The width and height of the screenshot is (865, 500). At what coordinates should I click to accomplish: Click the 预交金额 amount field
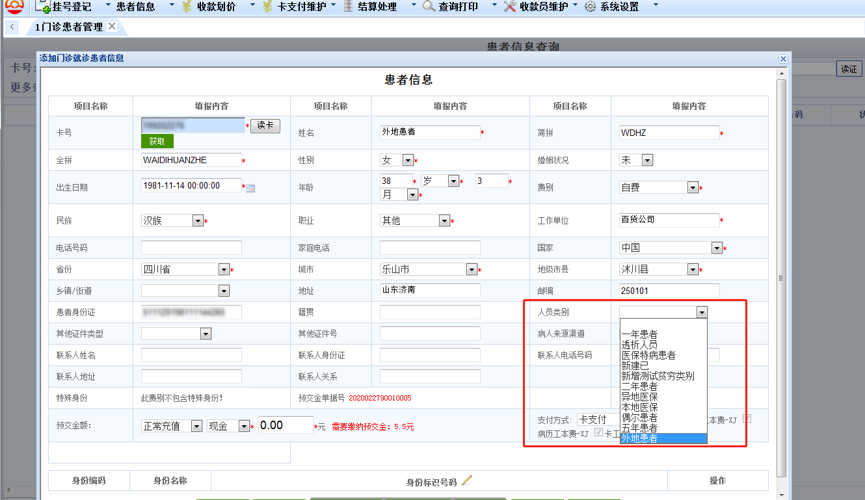coord(285,425)
